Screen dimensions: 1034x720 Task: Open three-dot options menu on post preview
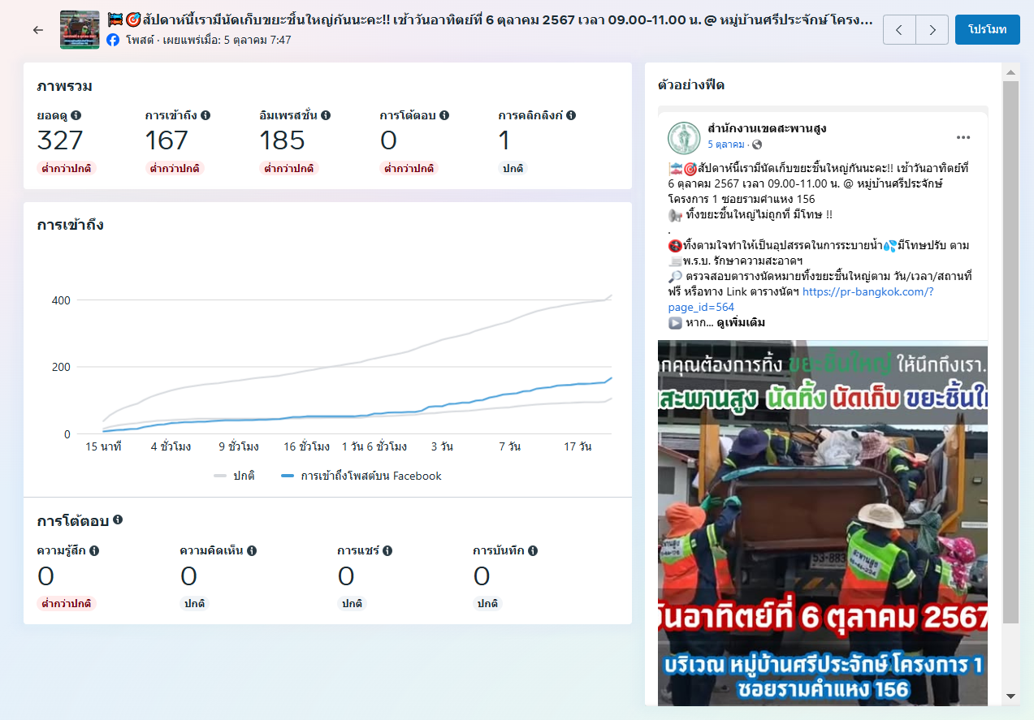963,137
